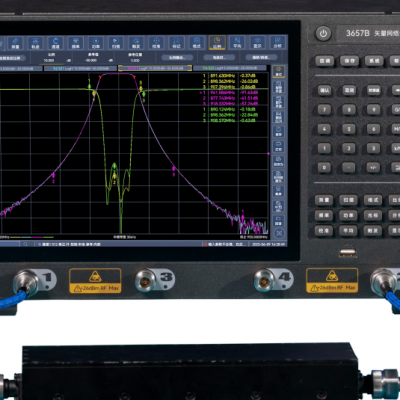Image resolution: width=400 pixels, height=400 pixels.
Task: Open the 分析 analysis icon on the touchscreen toolbar
Action: coord(277,43)
